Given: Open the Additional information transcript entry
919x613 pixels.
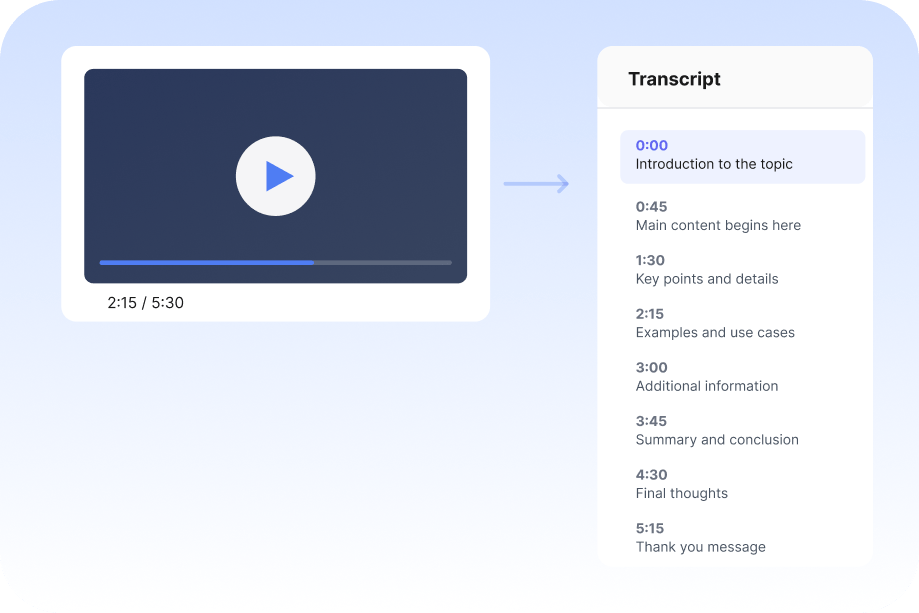Looking at the screenshot, I should tap(707, 386).
